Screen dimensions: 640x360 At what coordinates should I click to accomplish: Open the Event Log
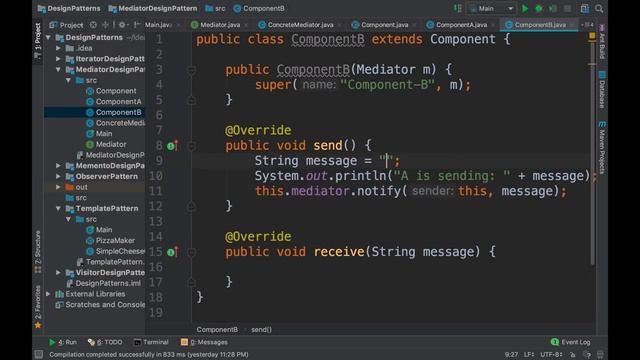click(571, 342)
